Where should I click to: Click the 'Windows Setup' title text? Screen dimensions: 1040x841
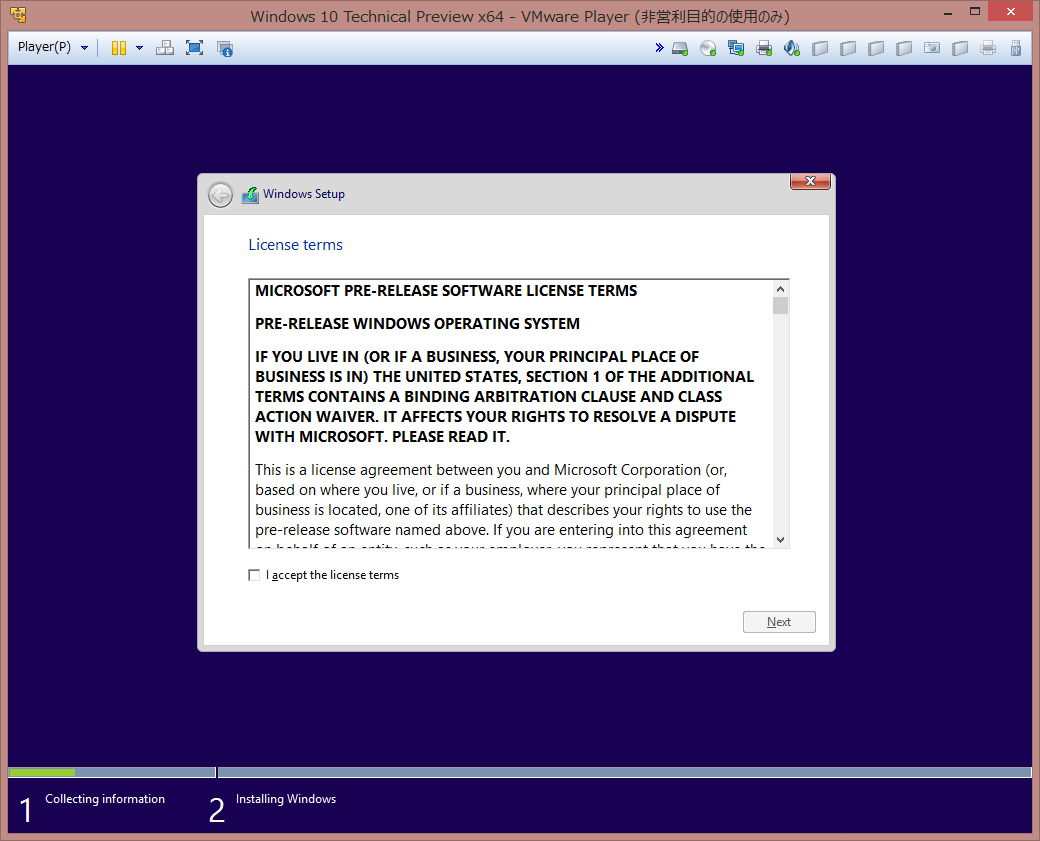304,194
